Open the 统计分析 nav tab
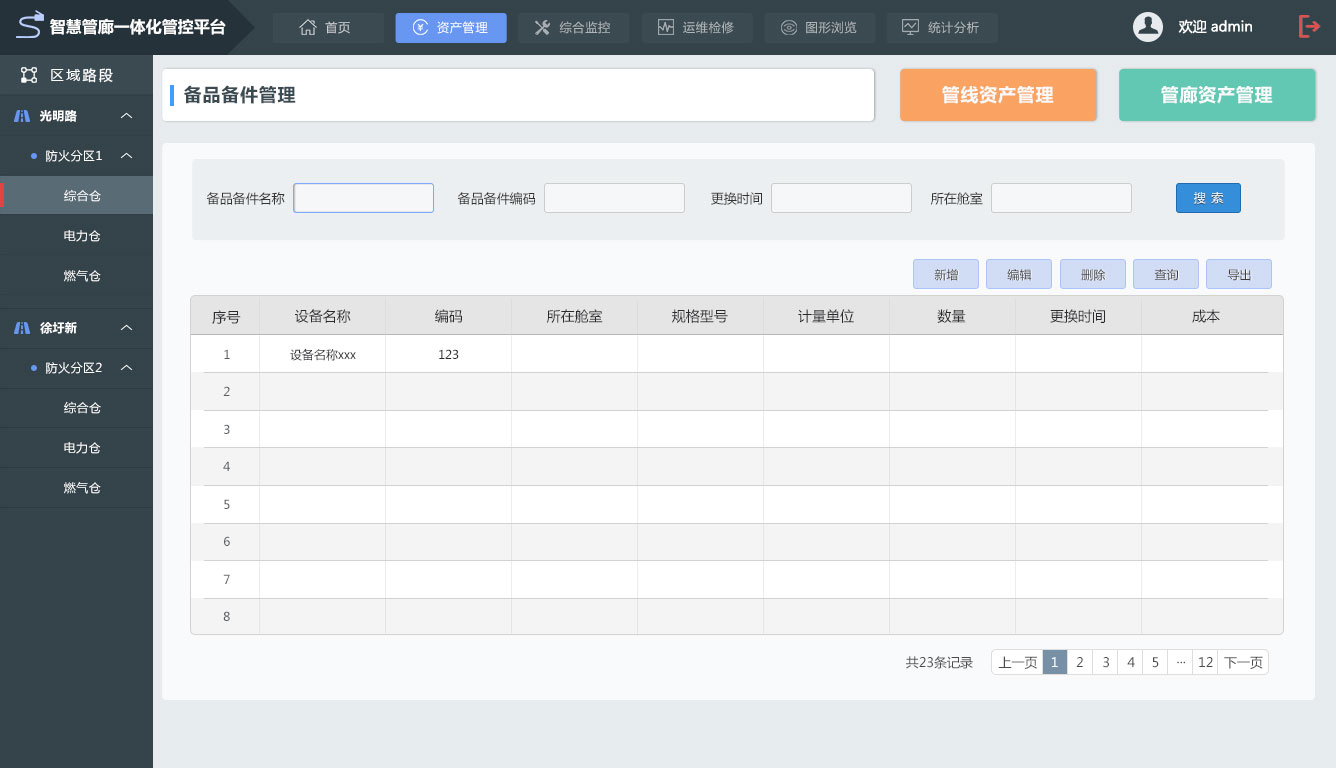Viewport: 1336px width, 768px height. point(941,28)
